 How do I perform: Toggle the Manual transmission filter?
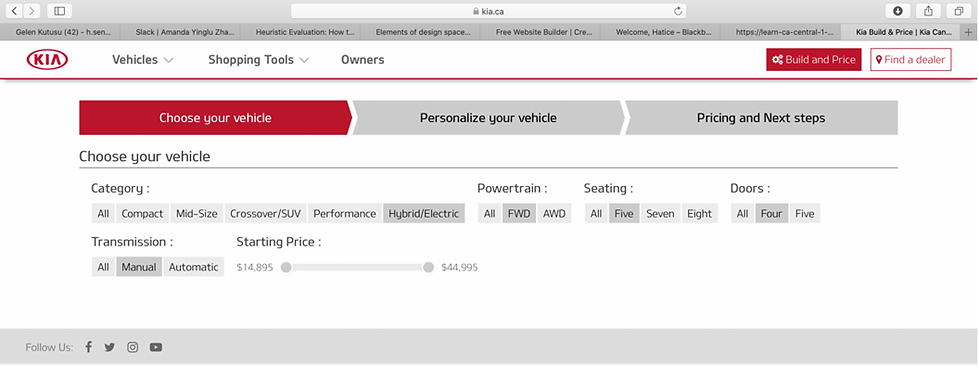click(139, 267)
